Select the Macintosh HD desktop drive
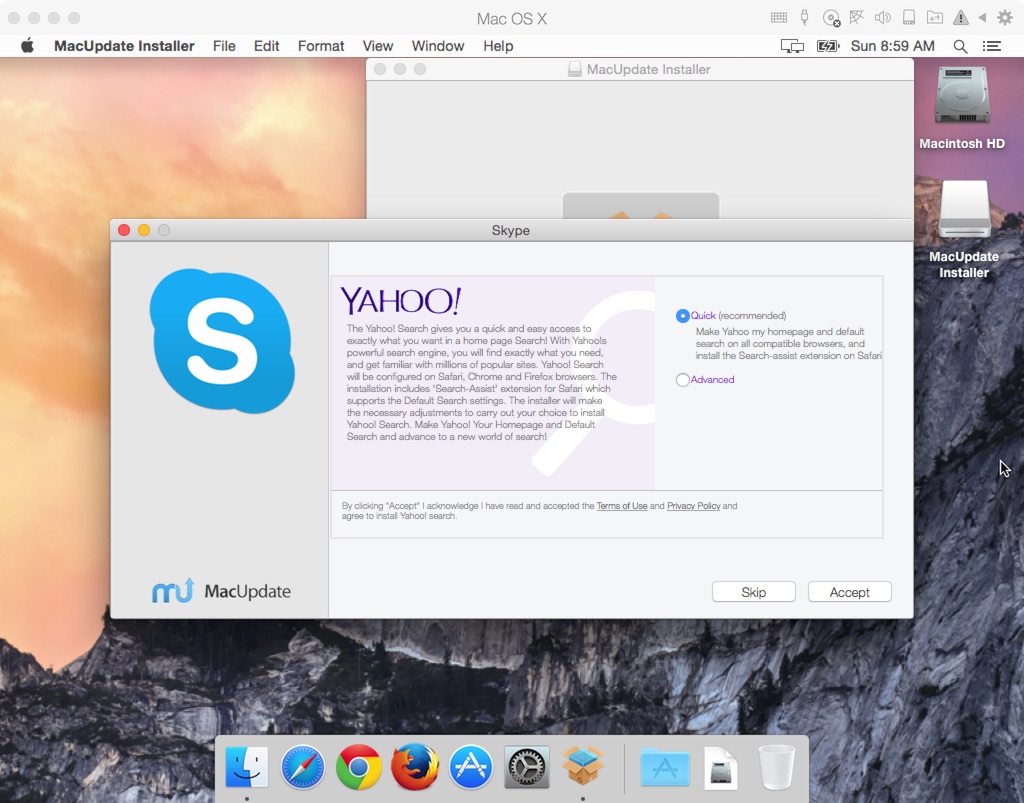This screenshot has height=803, width=1024. tap(962, 108)
